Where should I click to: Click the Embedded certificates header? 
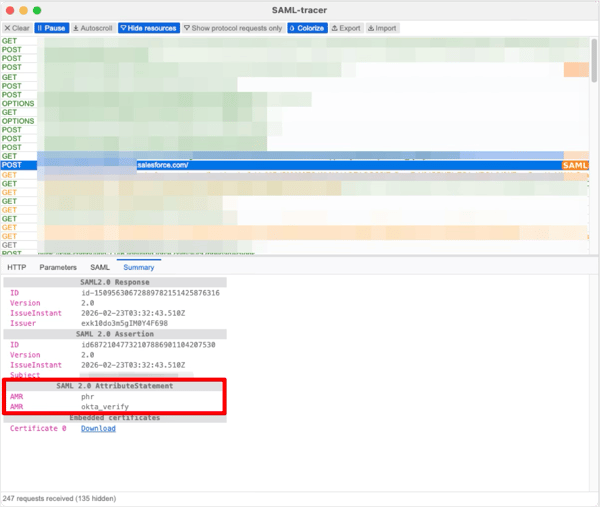click(115, 418)
